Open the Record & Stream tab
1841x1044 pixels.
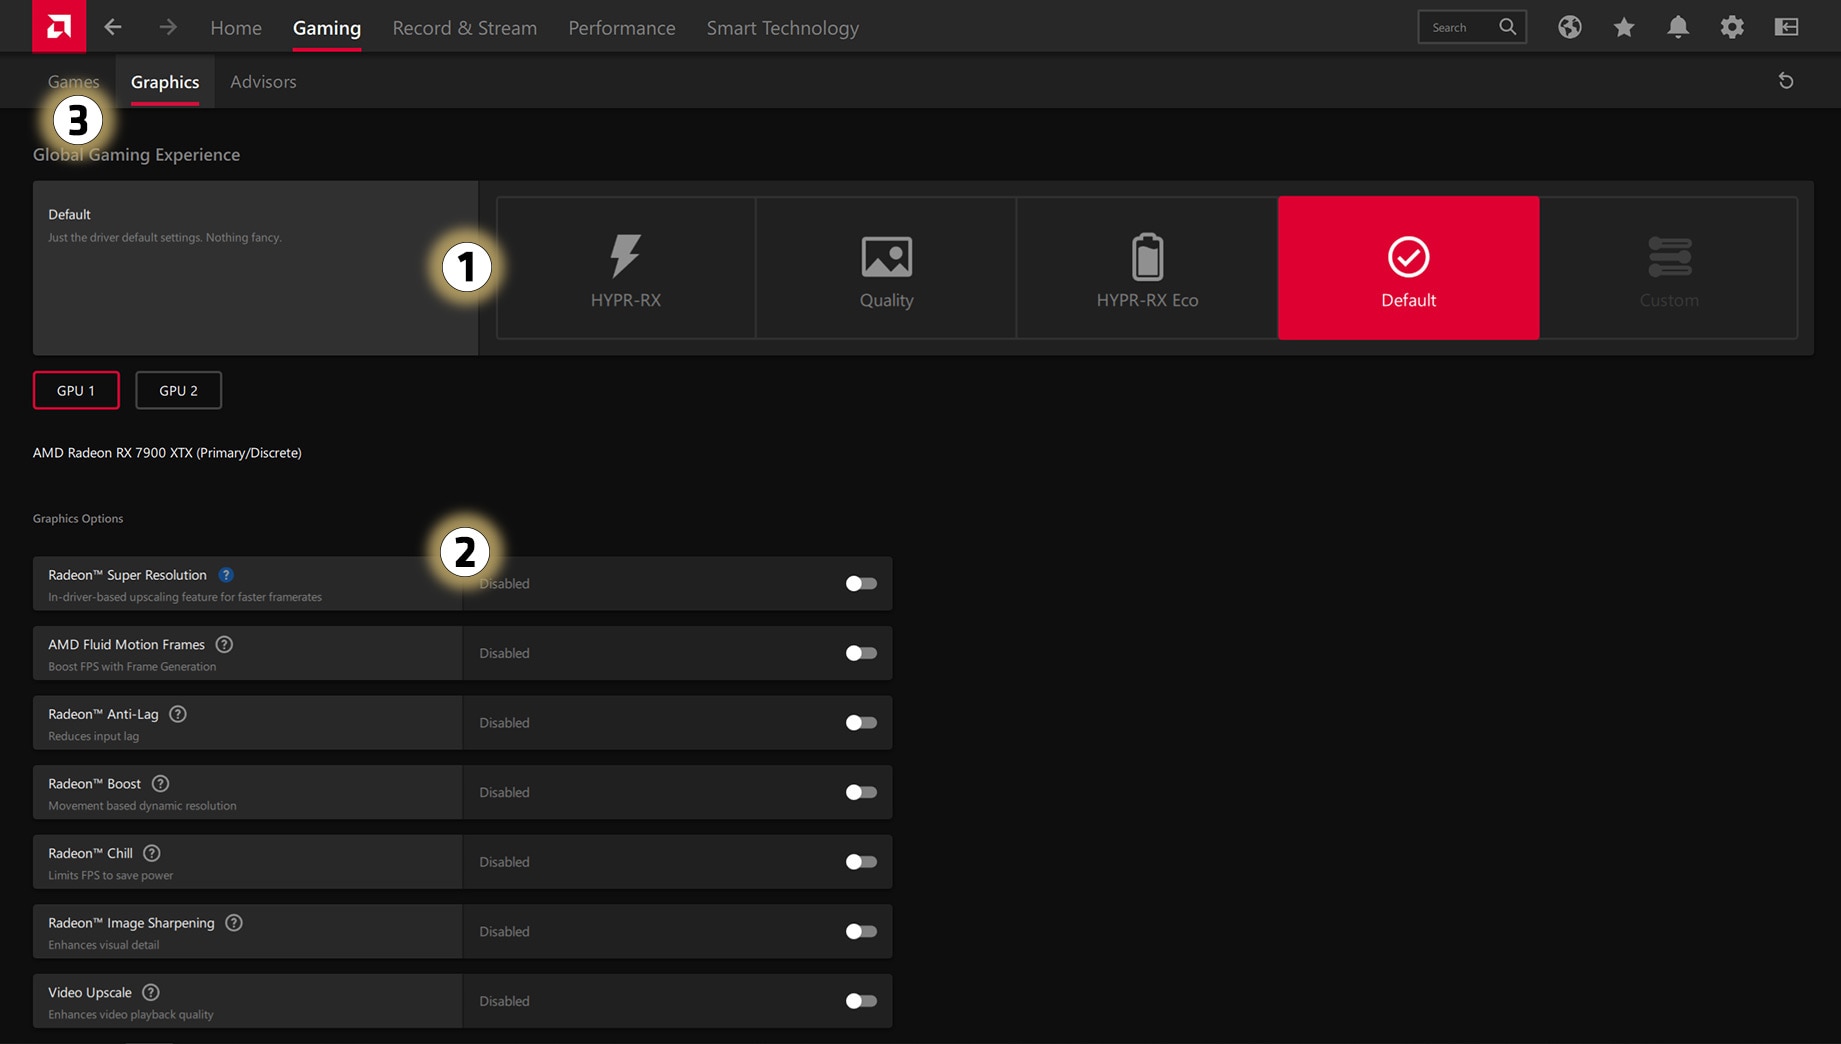tap(465, 28)
